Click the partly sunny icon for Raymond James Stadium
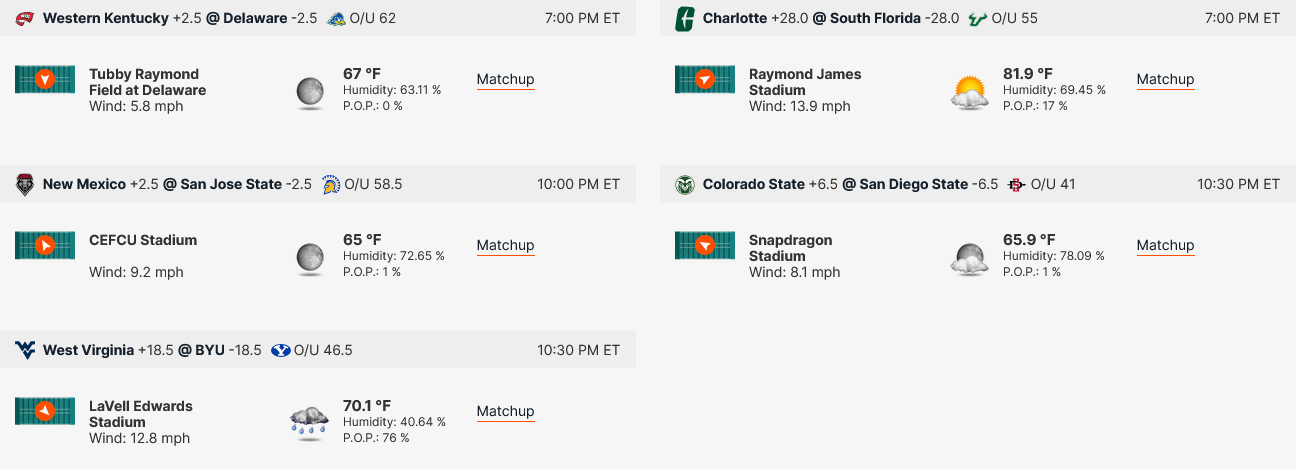 point(970,92)
